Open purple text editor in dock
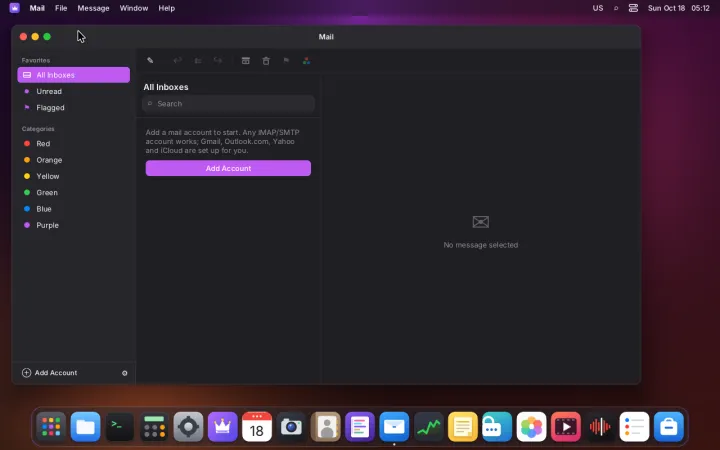The image size is (720, 450). point(360,427)
